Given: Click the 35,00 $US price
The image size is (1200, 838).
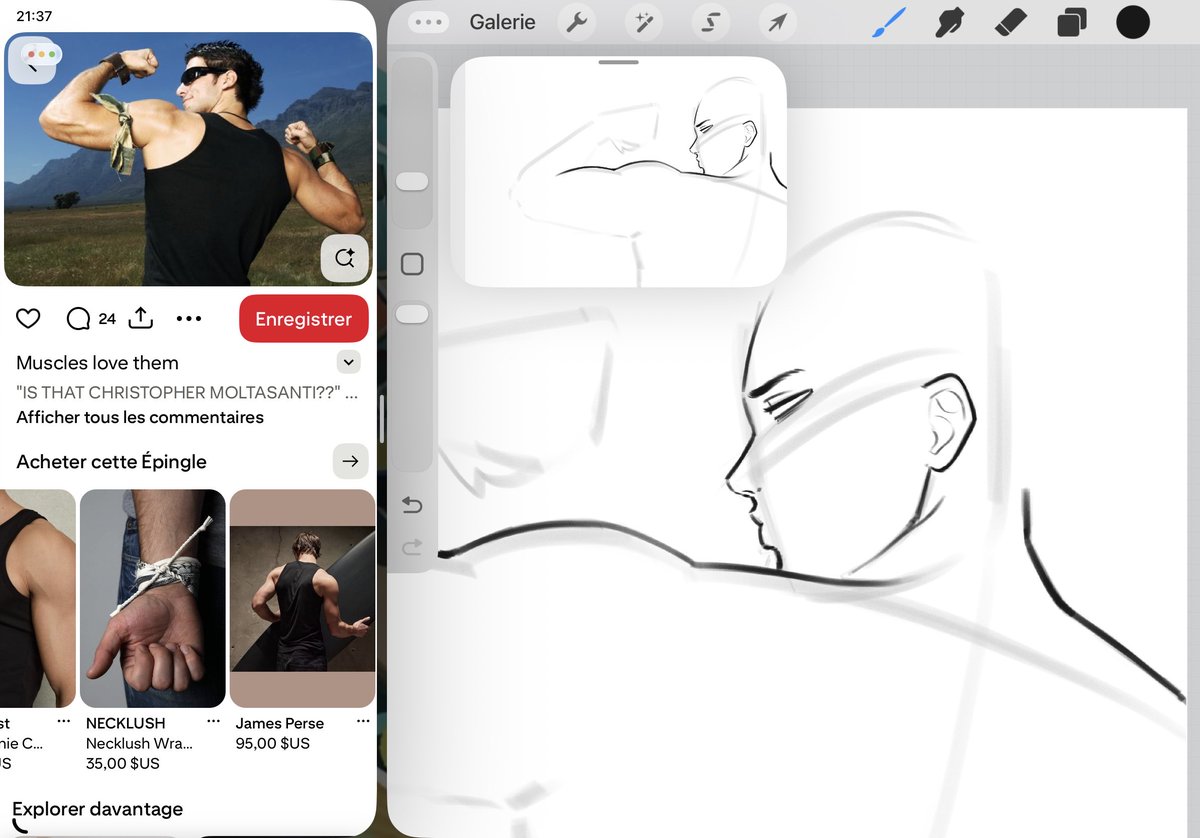Looking at the screenshot, I should [123, 764].
